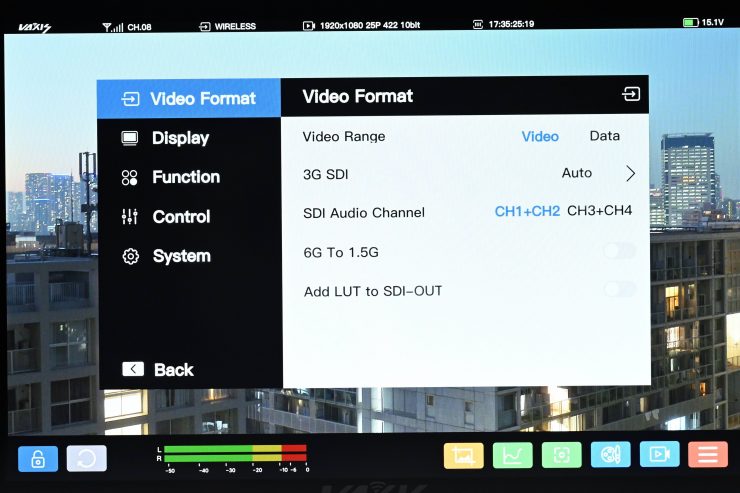This screenshot has width=740, height=493.
Task: Open the yellow image frame tool
Action: [463, 455]
